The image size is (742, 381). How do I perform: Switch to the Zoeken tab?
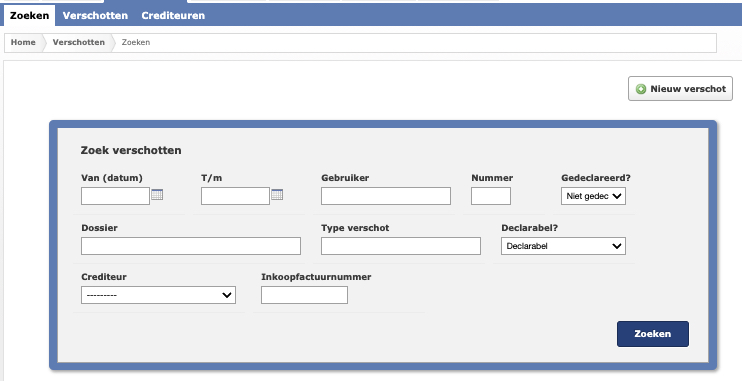click(x=29, y=15)
